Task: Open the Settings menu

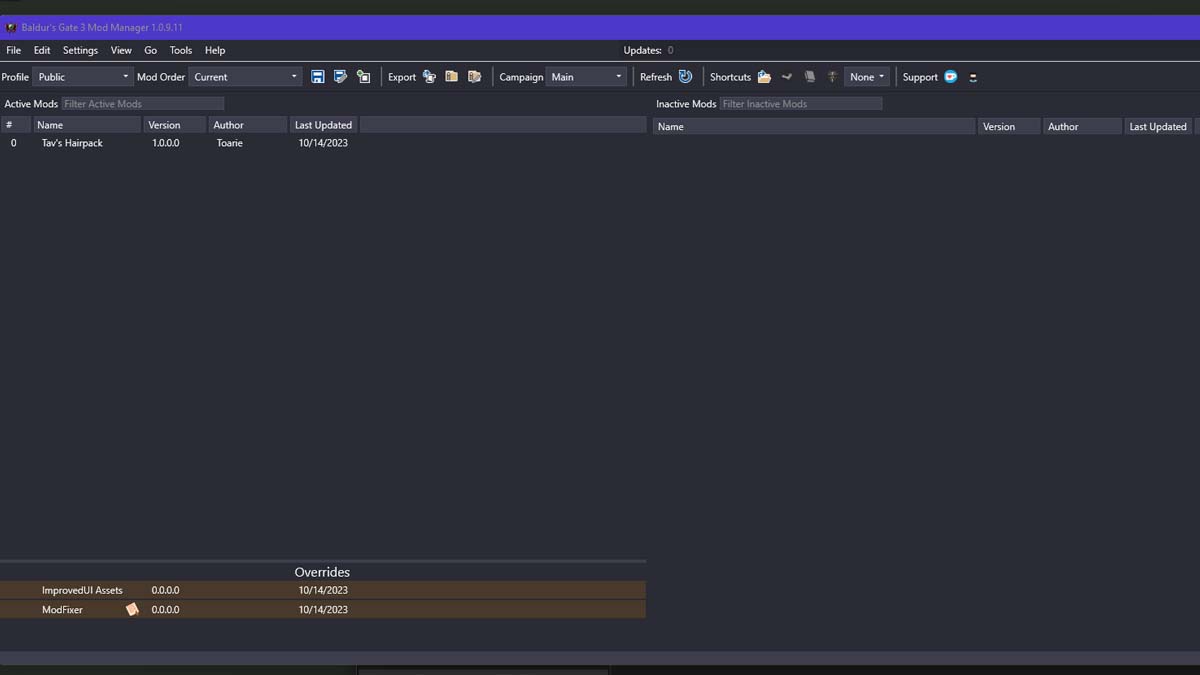Action: coord(80,50)
